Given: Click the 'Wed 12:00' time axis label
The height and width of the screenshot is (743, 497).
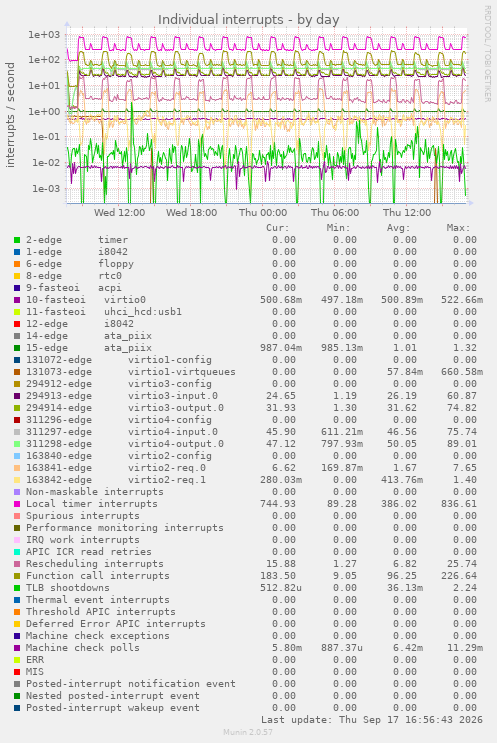Looking at the screenshot, I should coord(119,213).
